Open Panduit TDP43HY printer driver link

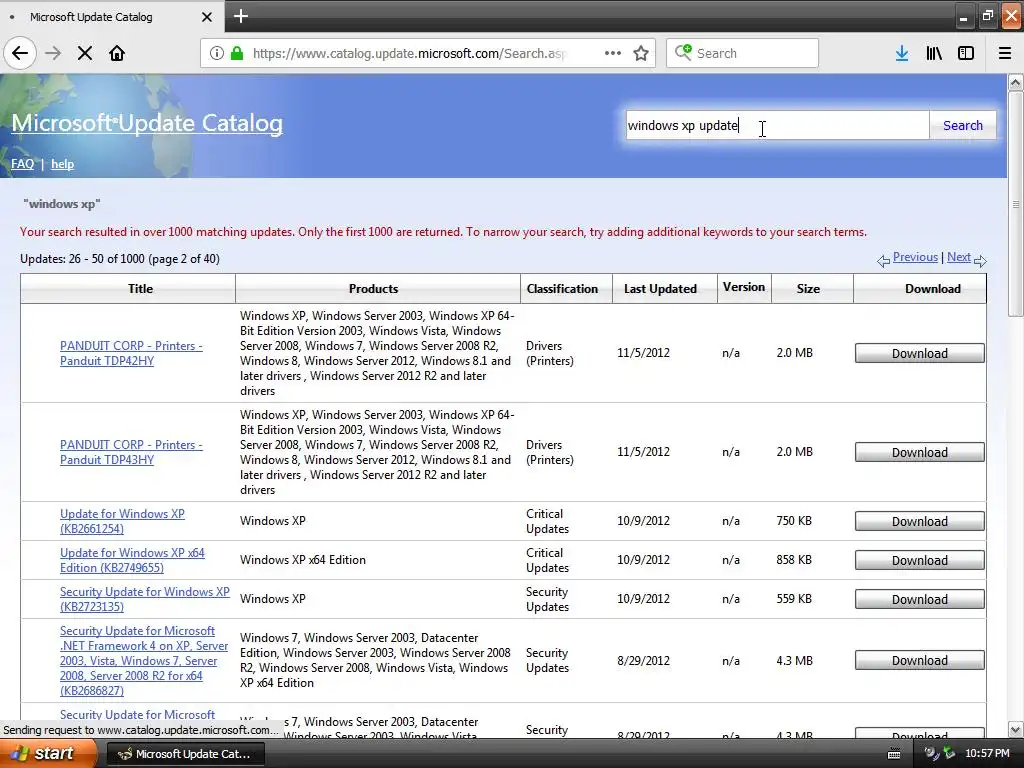click(131, 451)
